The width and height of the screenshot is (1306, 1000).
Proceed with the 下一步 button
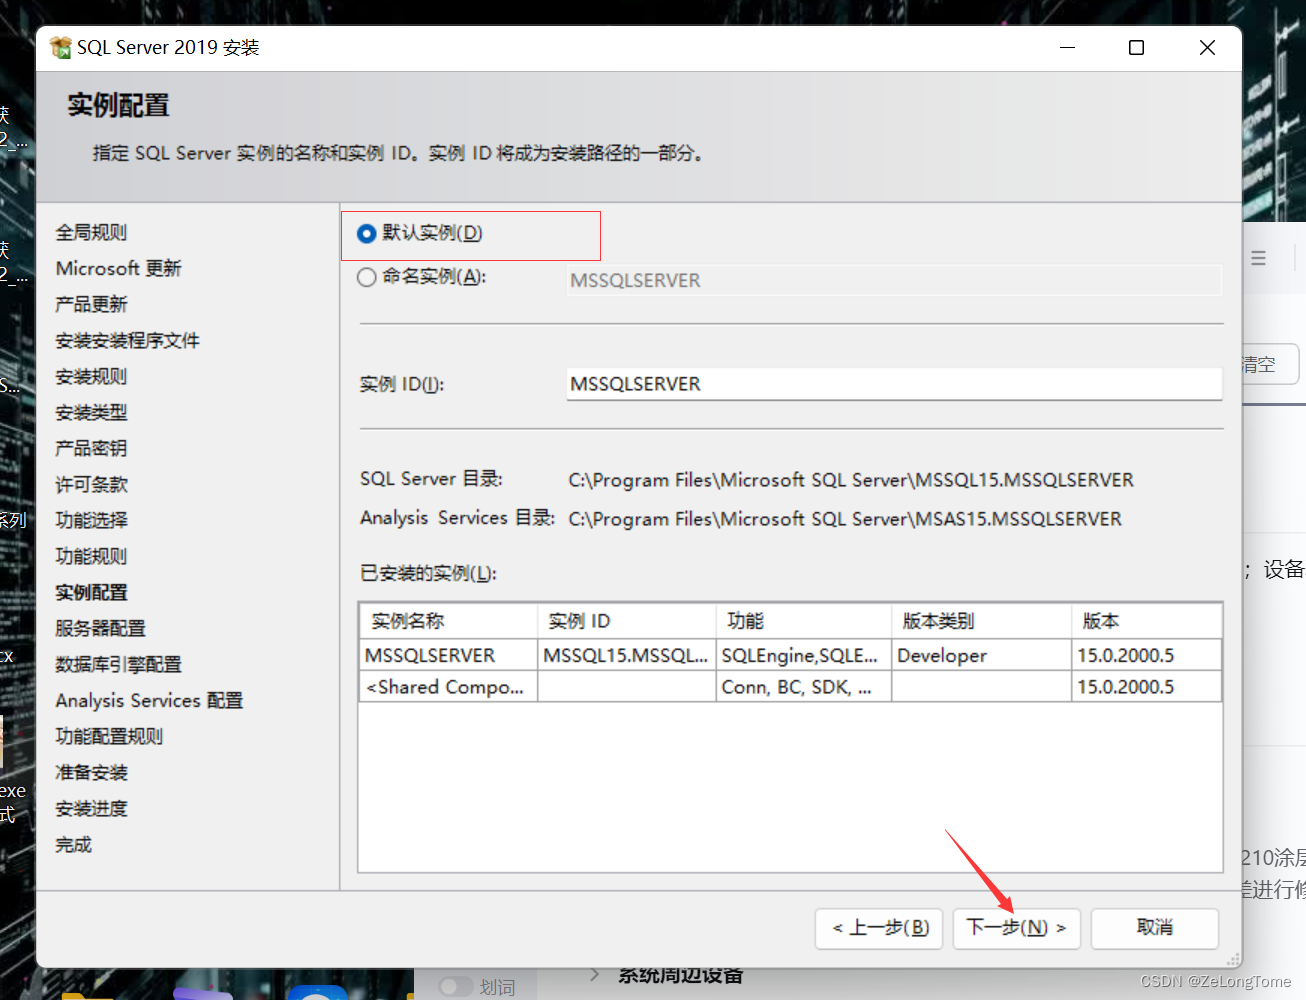point(1016,927)
